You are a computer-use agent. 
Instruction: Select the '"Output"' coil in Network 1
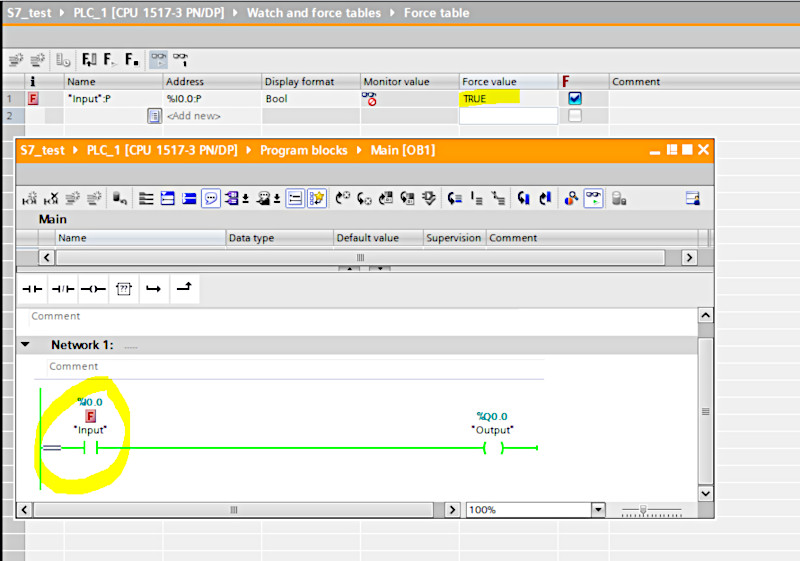click(493, 448)
